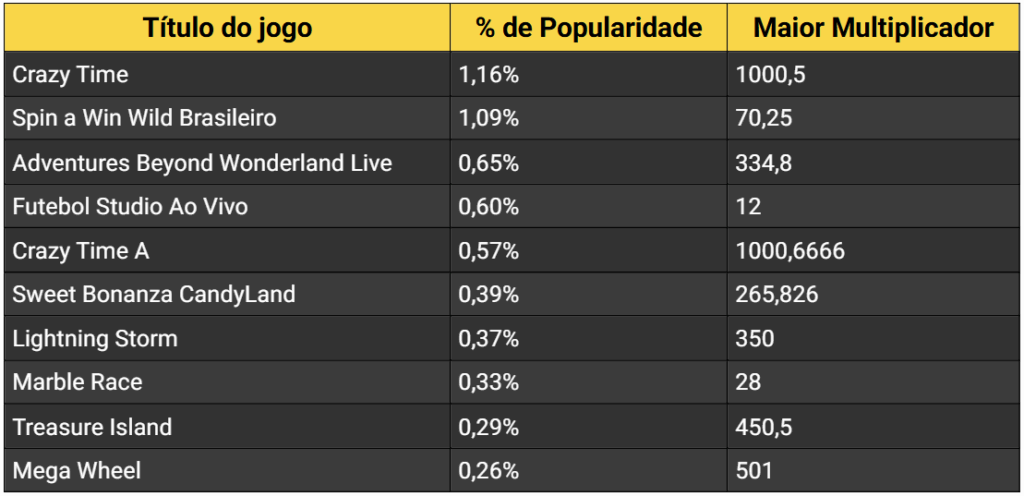Click the 265,826 multiplier cell
Image resolution: width=1024 pixels, height=496 pixels.
(777, 295)
